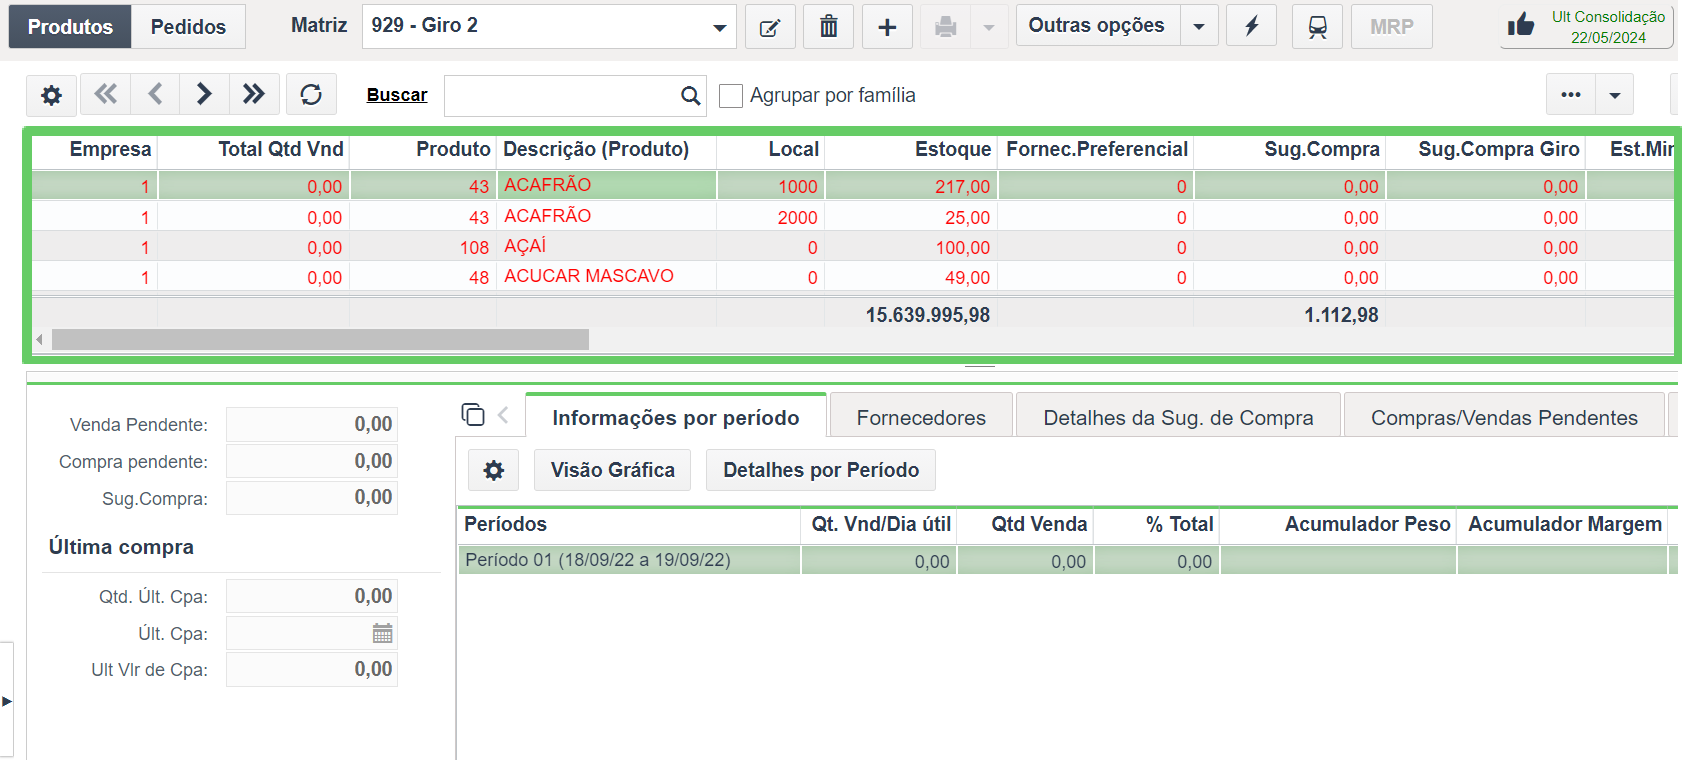Click the scrollbar left arrow of product grid
Screen dimensions: 1682x760
pos(39,340)
